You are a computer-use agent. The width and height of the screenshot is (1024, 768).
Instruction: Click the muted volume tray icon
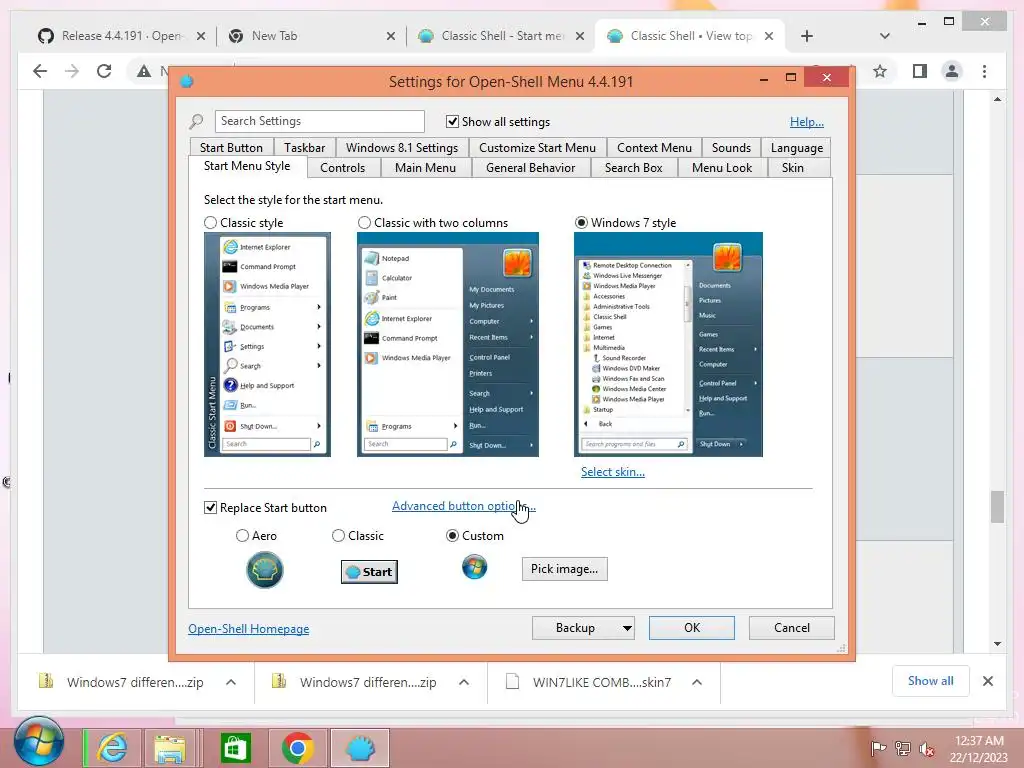(x=926, y=748)
